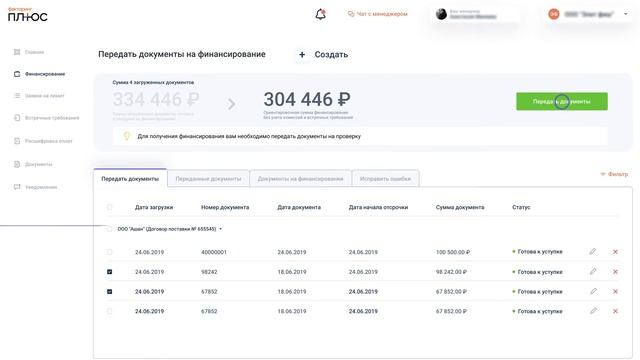
Task: Click the faded uploaded sum 334 446 ₽
Action: (x=156, y=99)
